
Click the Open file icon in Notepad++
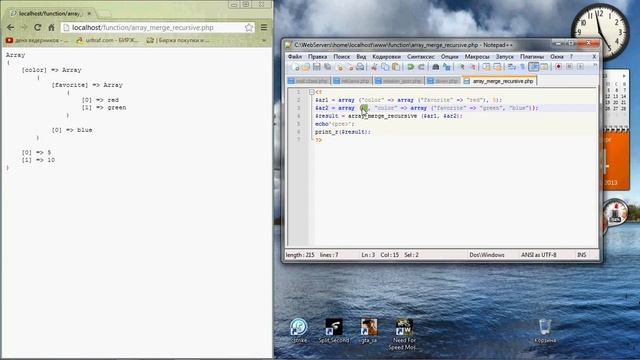click(x=306, y=67)
